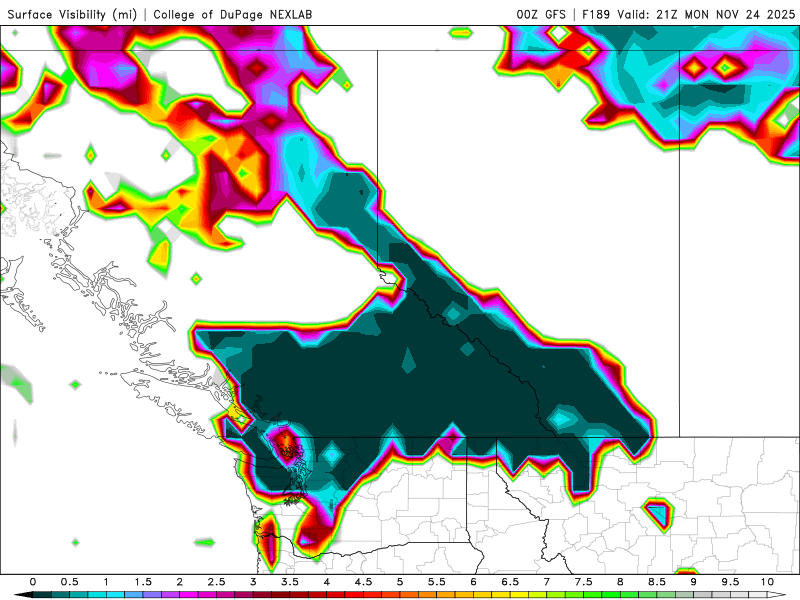Click the 9.5 legend scale label

click(730, 582)
